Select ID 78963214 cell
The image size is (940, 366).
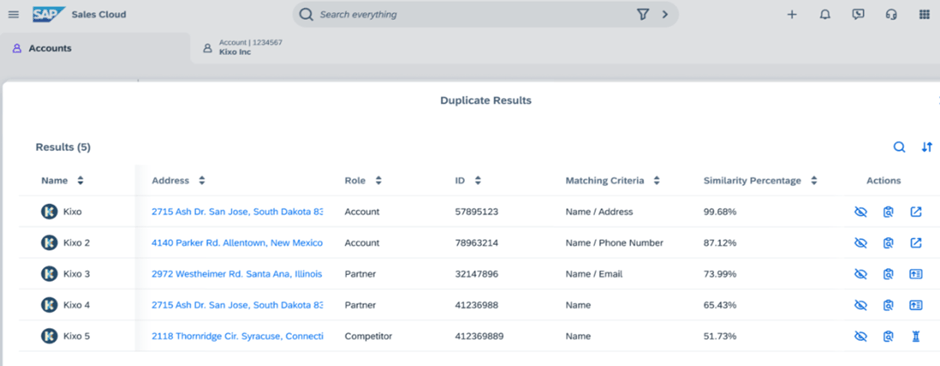click(477, 243)
